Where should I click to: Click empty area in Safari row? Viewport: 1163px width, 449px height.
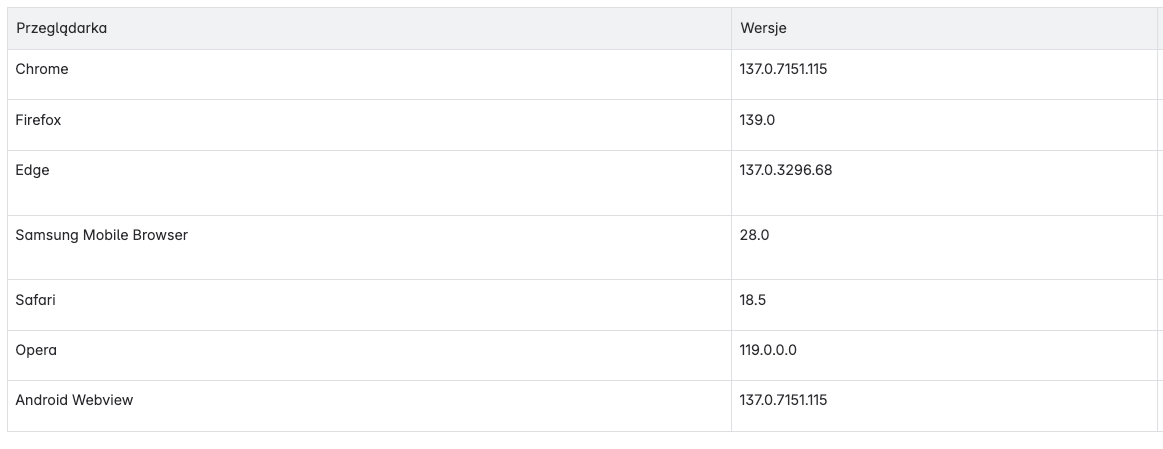pyautogui.click(x=393, y=305)
